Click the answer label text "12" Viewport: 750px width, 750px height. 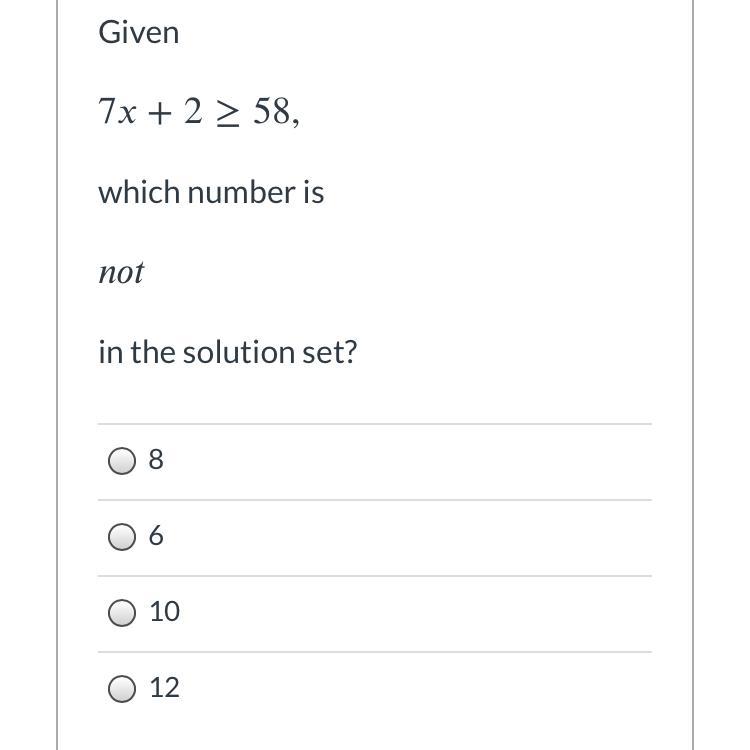tap(164, 688)
